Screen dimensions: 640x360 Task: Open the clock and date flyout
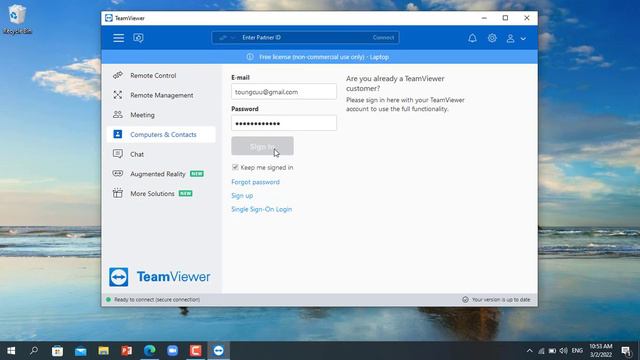[600, 351]
